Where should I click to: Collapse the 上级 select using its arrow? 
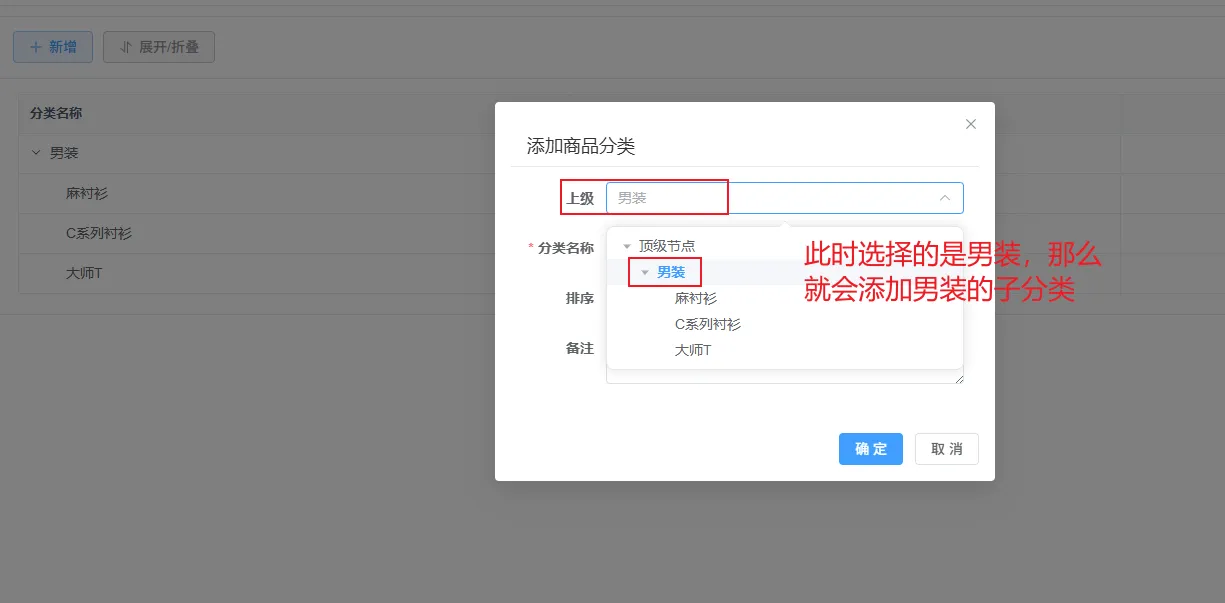click(x=944, y=198)
